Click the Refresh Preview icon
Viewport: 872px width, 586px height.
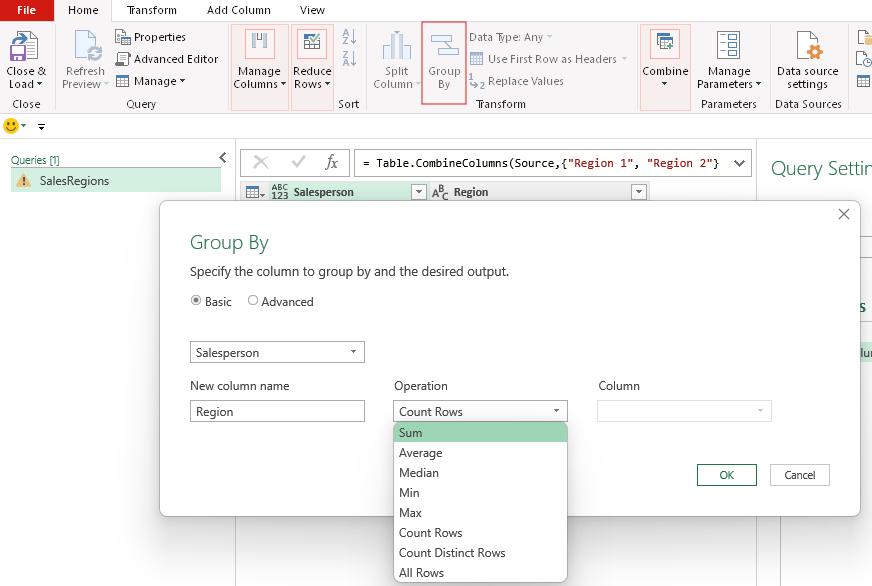(x=87, y=46)
